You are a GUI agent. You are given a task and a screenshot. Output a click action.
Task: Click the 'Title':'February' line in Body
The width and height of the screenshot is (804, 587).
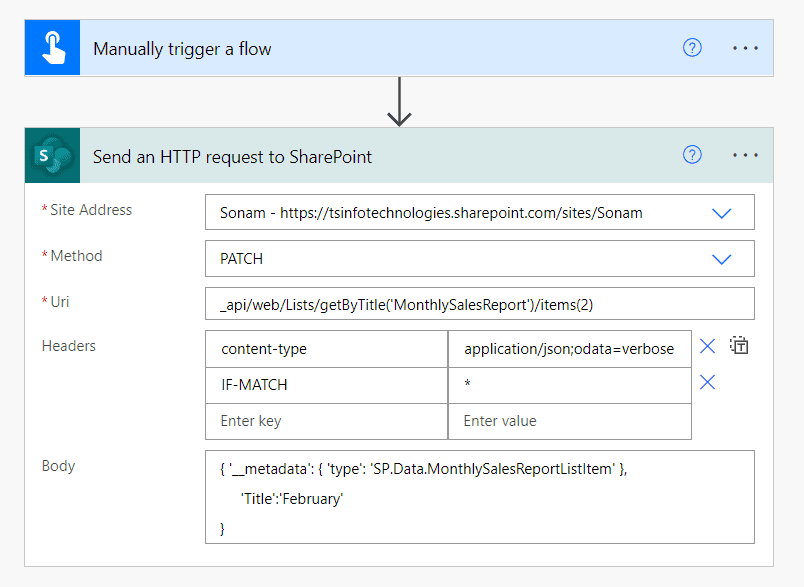(x=292, y=499)
